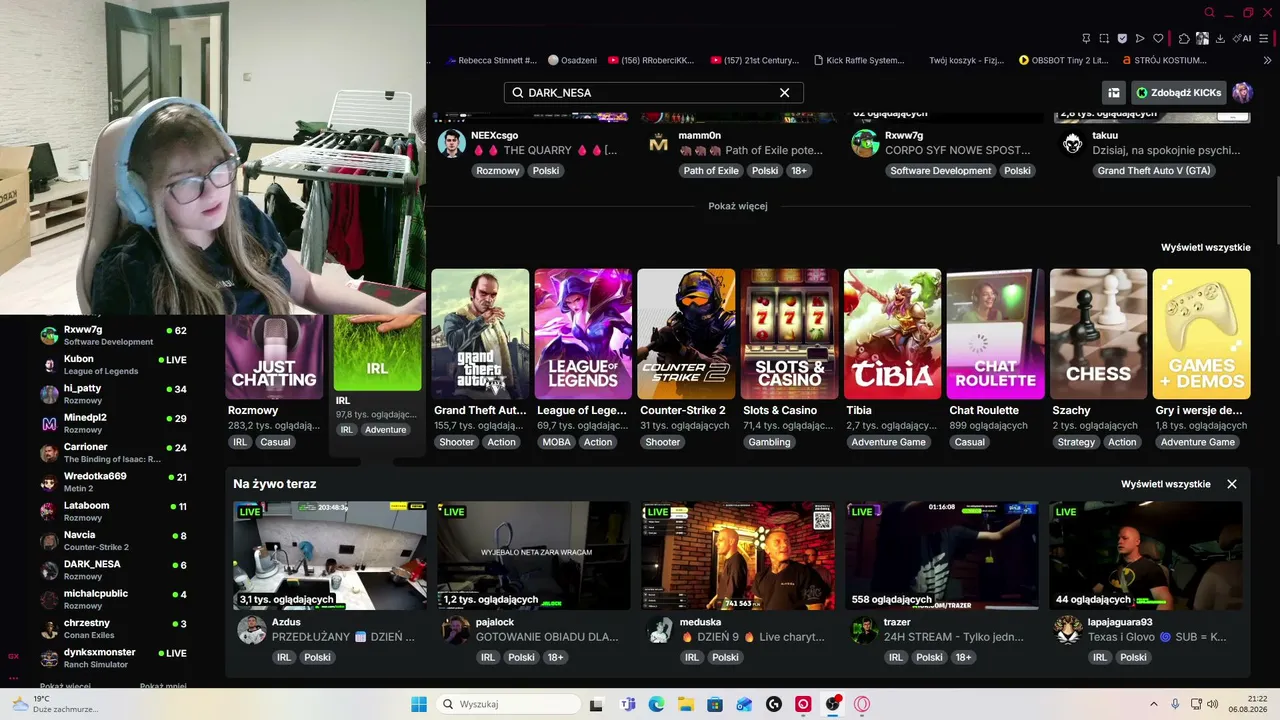Screen dimensions: 1280x720
Task: Open the browser pinboard pin icon
Action: pyautogui.click(x=1086, y=39)
